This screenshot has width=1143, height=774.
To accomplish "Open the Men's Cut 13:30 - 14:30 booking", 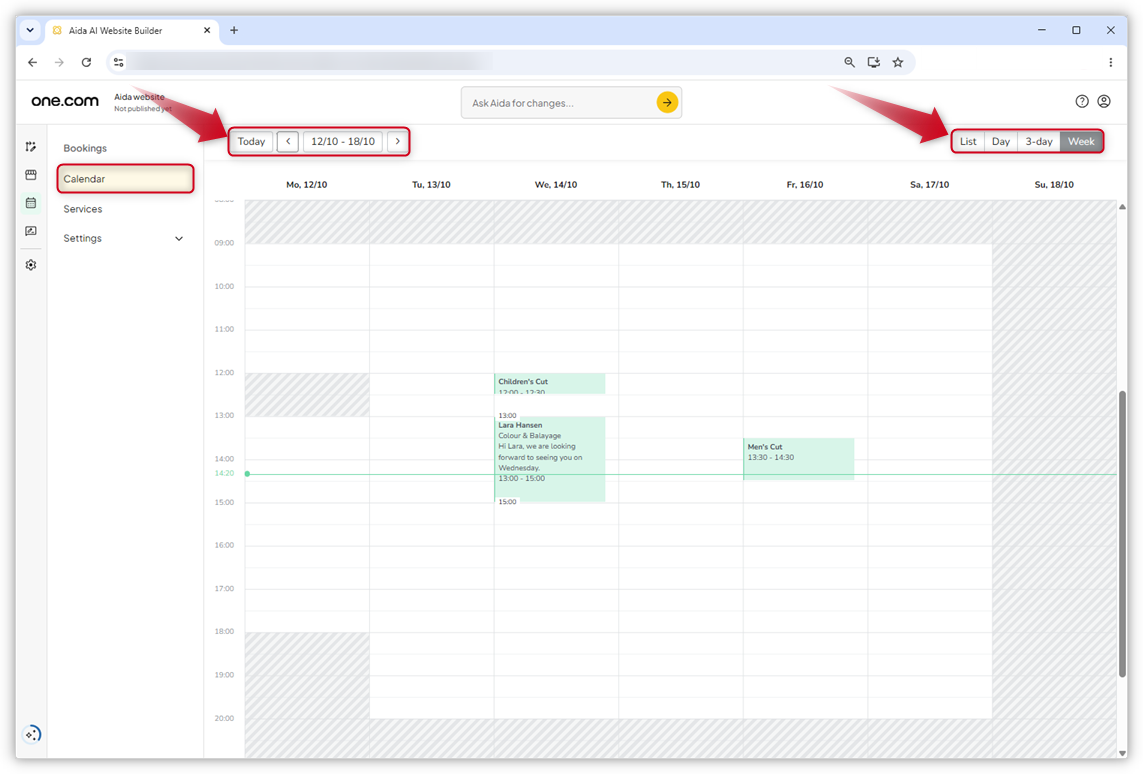I will point(798,458).
